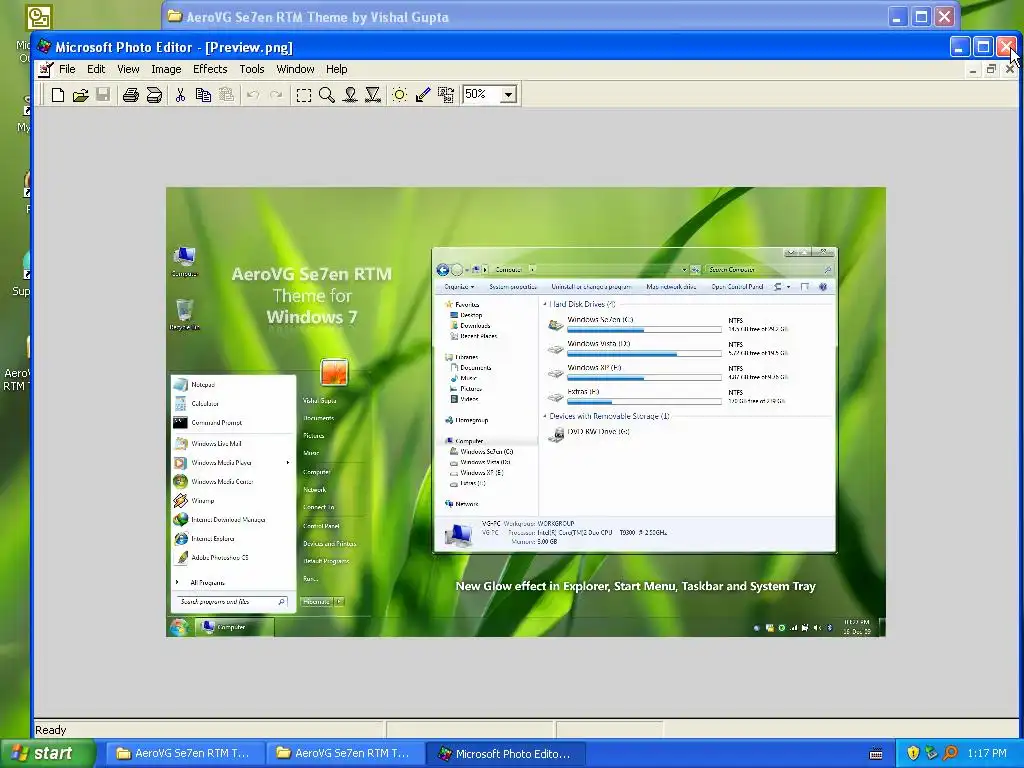
Task: Open the Edit menu
Action: click(x=96, y=69)
